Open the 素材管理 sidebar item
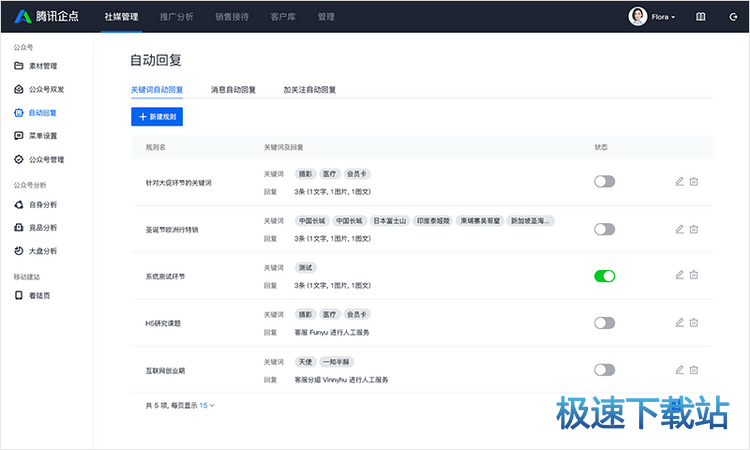The image size is (750, 450). coord(36,66)
